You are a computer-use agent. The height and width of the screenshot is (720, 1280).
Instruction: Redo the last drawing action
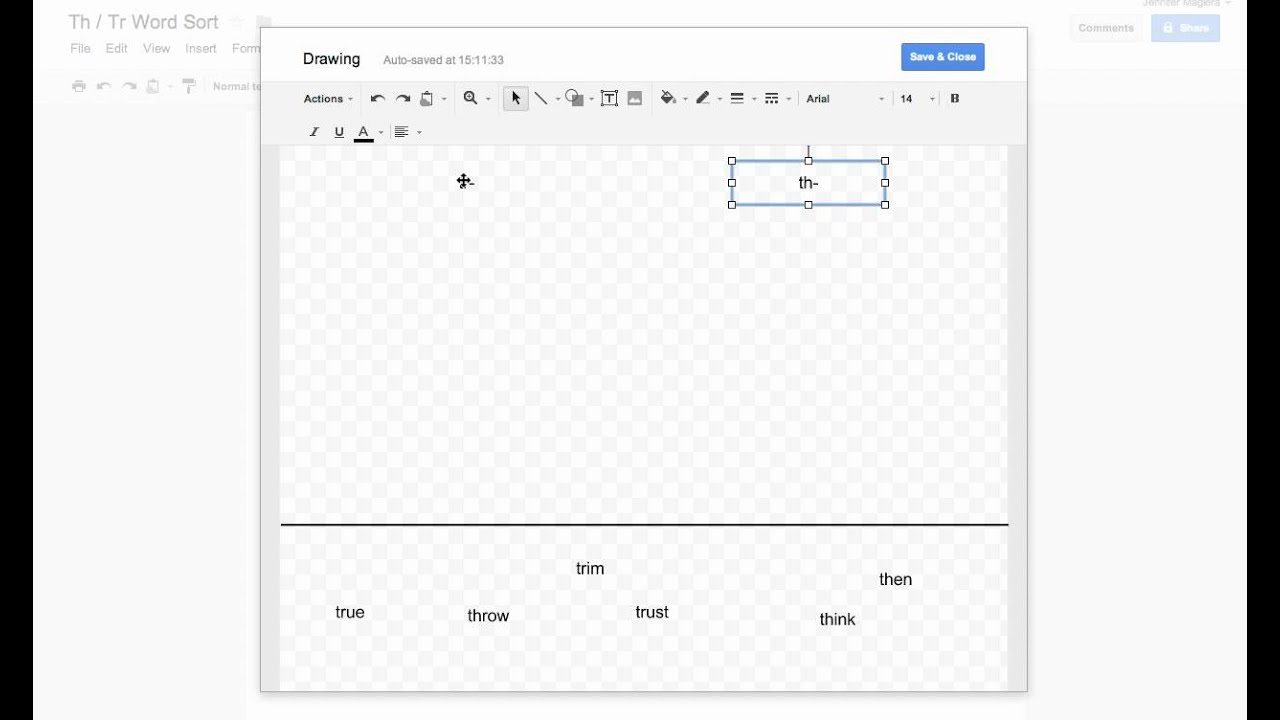[403, 98]
